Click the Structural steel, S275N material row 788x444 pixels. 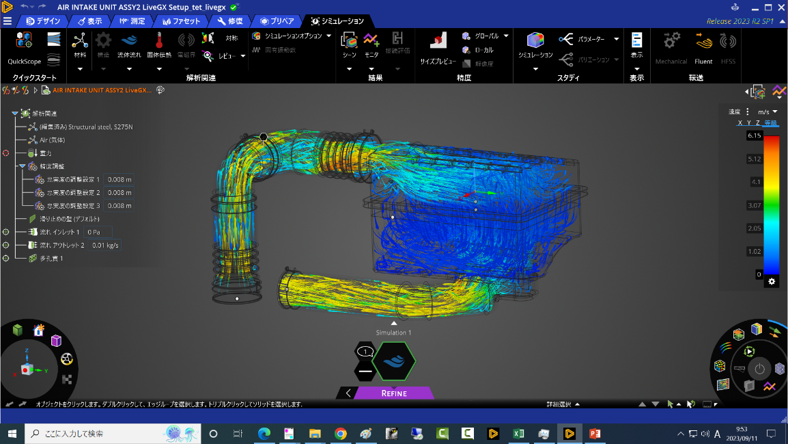(x=81, y=127)
